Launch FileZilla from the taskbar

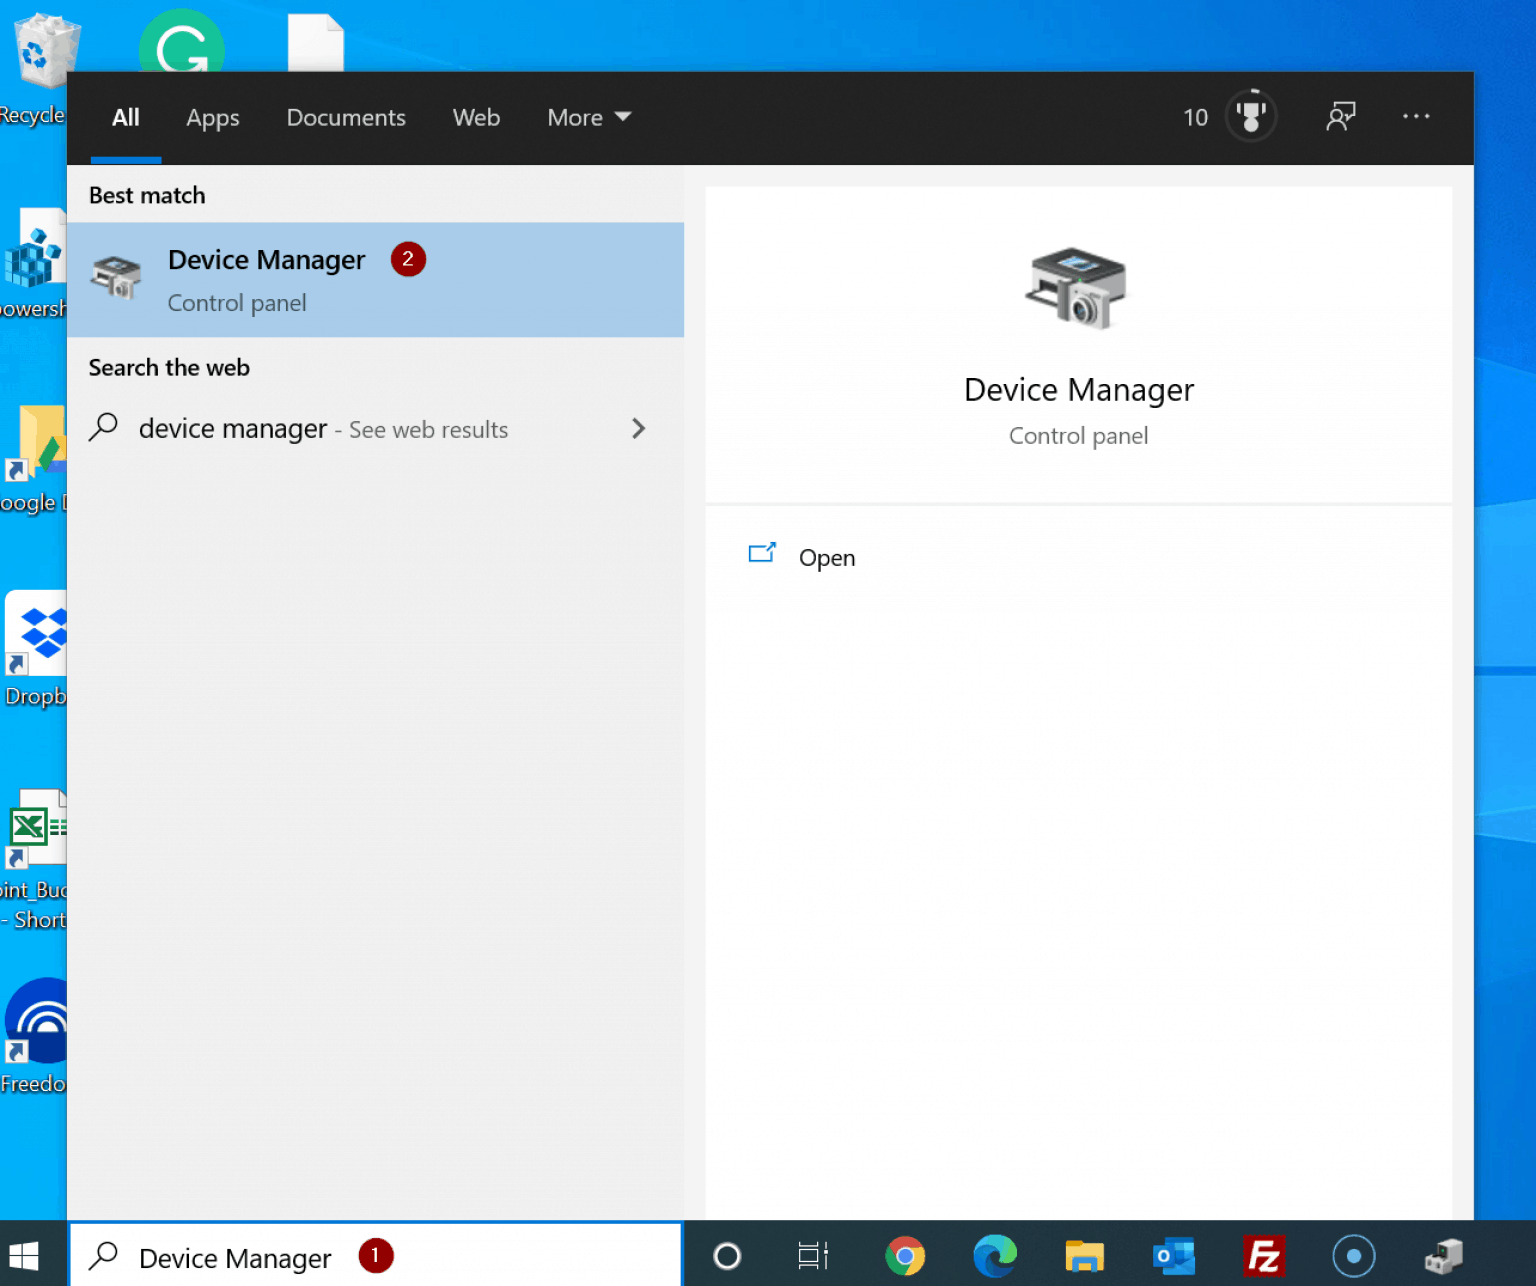(1263, 1256)
